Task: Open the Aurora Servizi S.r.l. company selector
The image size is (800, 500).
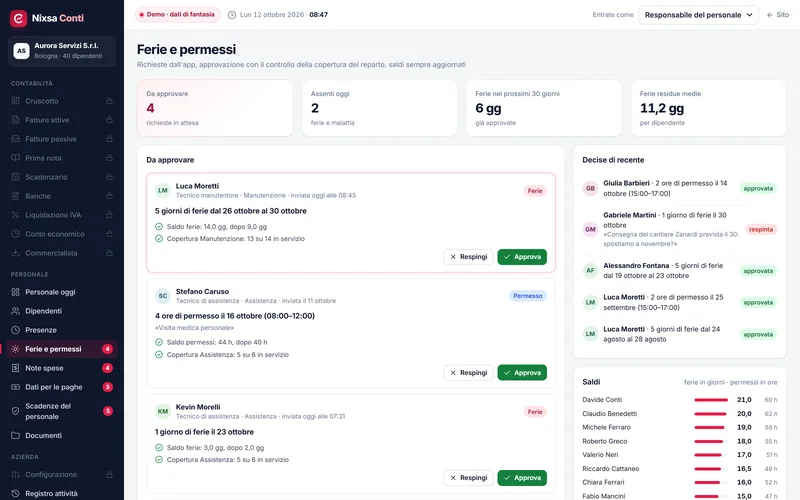Action: (x=62, y=51)
